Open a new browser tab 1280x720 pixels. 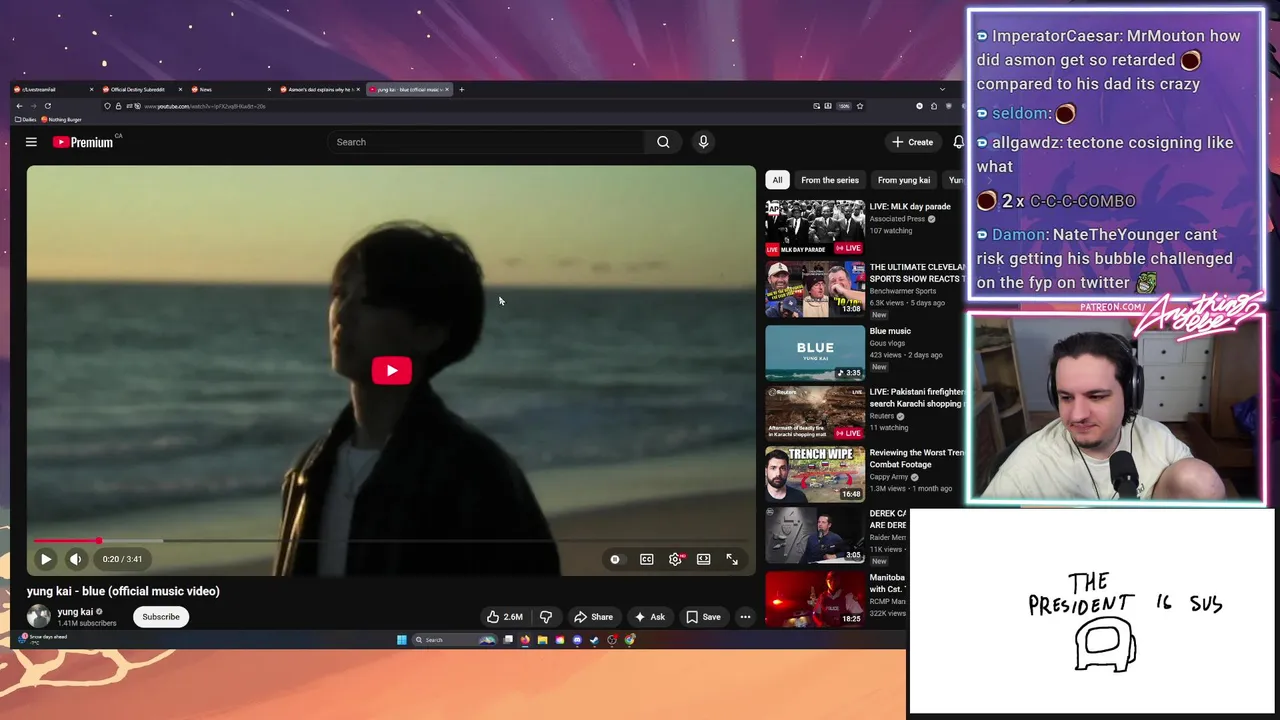[461, 90]
